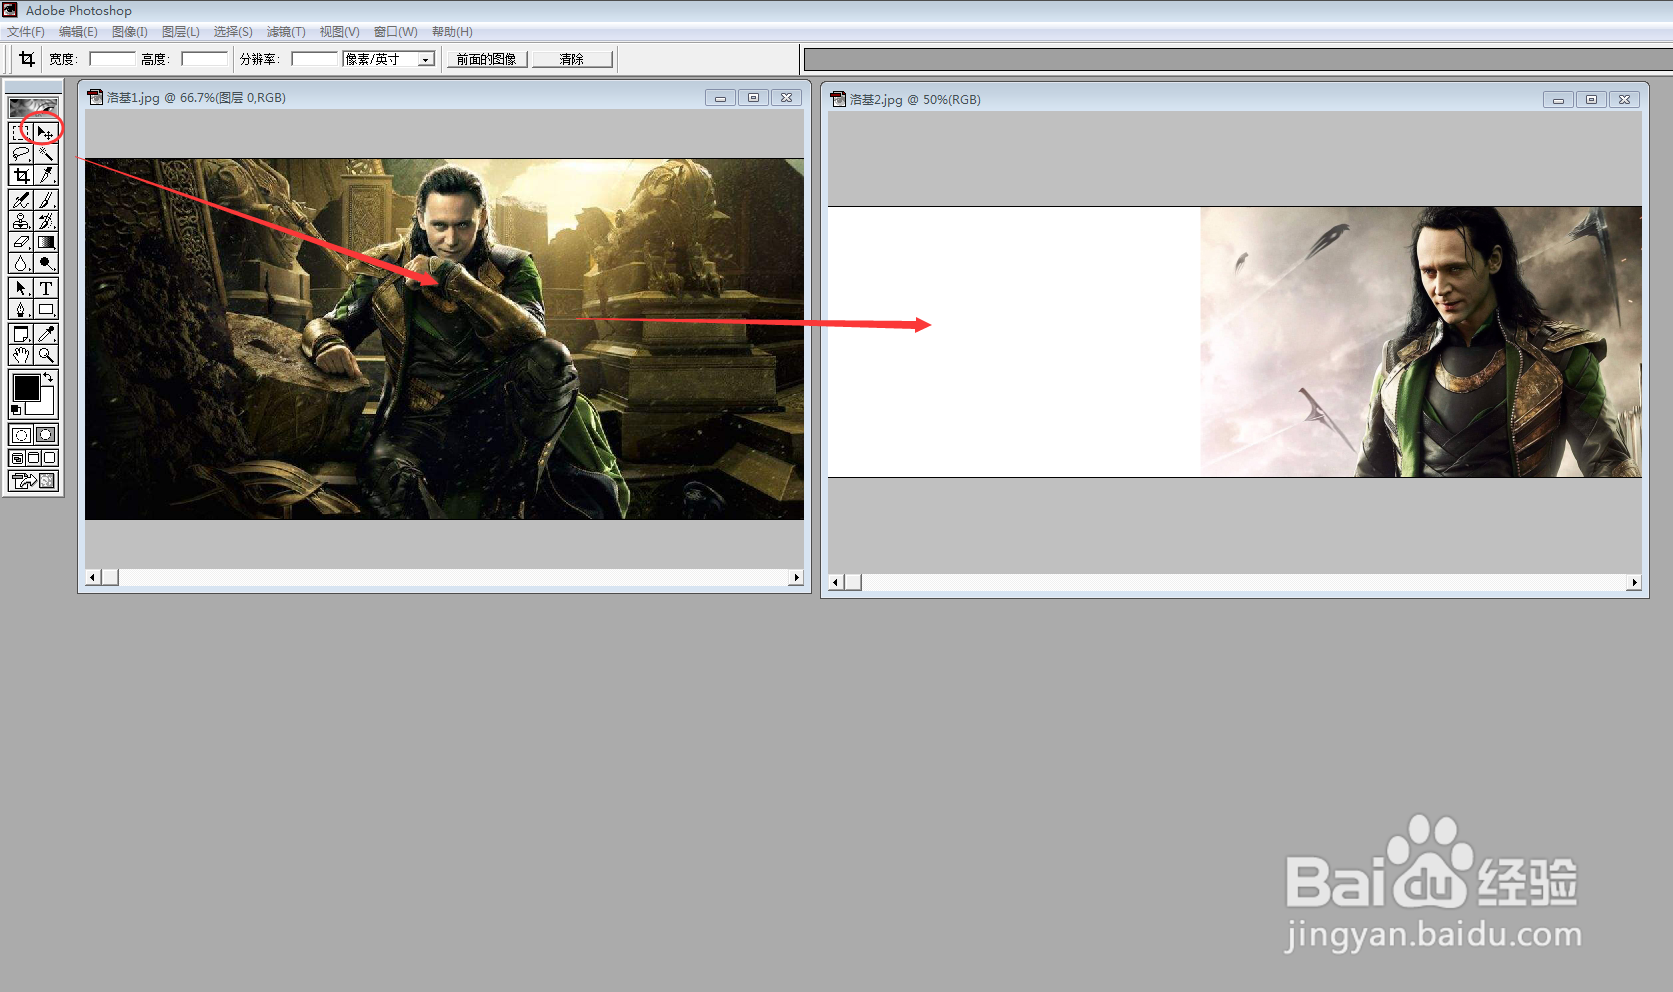Select the Hand tool
This screenshot has width=1673, height=992.
(21, 355)
